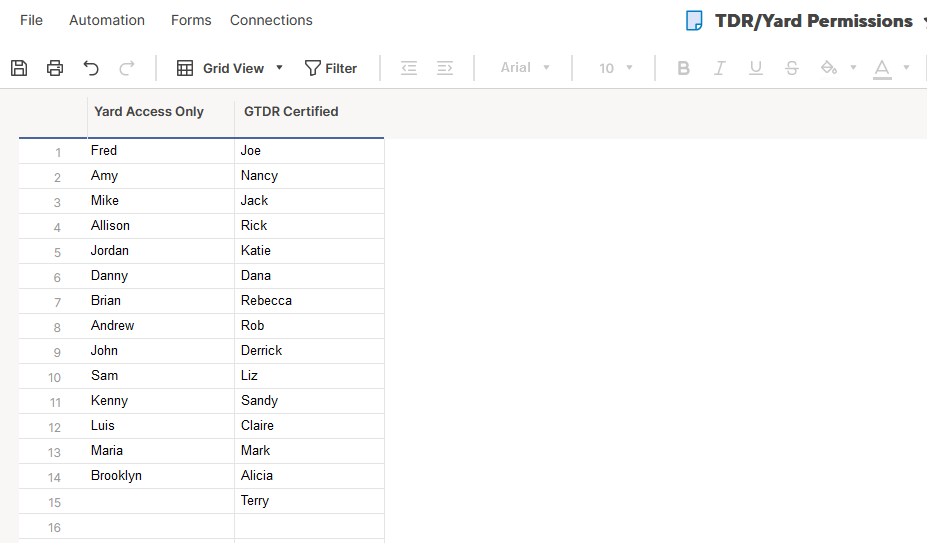Select the cell containing Amy
The width and height of the screenshot is (927, 543).
coord(161,176)
